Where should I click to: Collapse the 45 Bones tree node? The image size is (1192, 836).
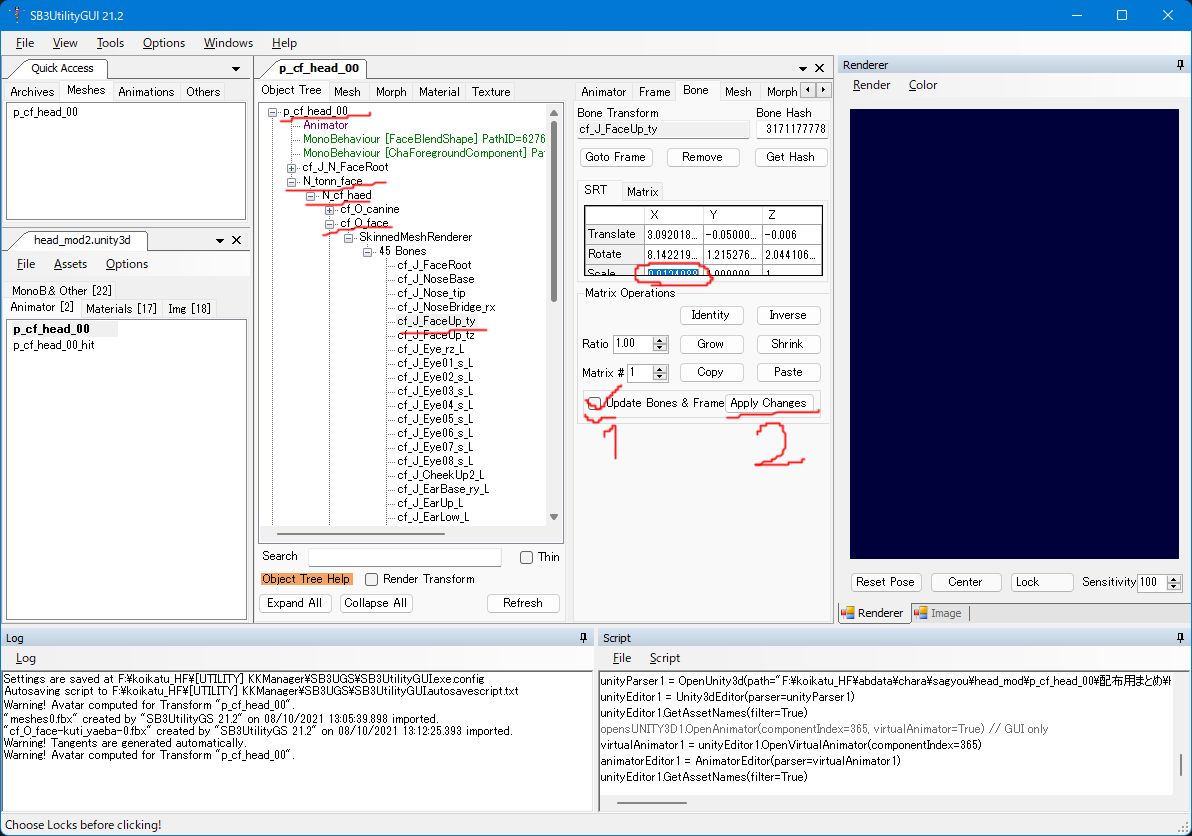coord(367,251)
